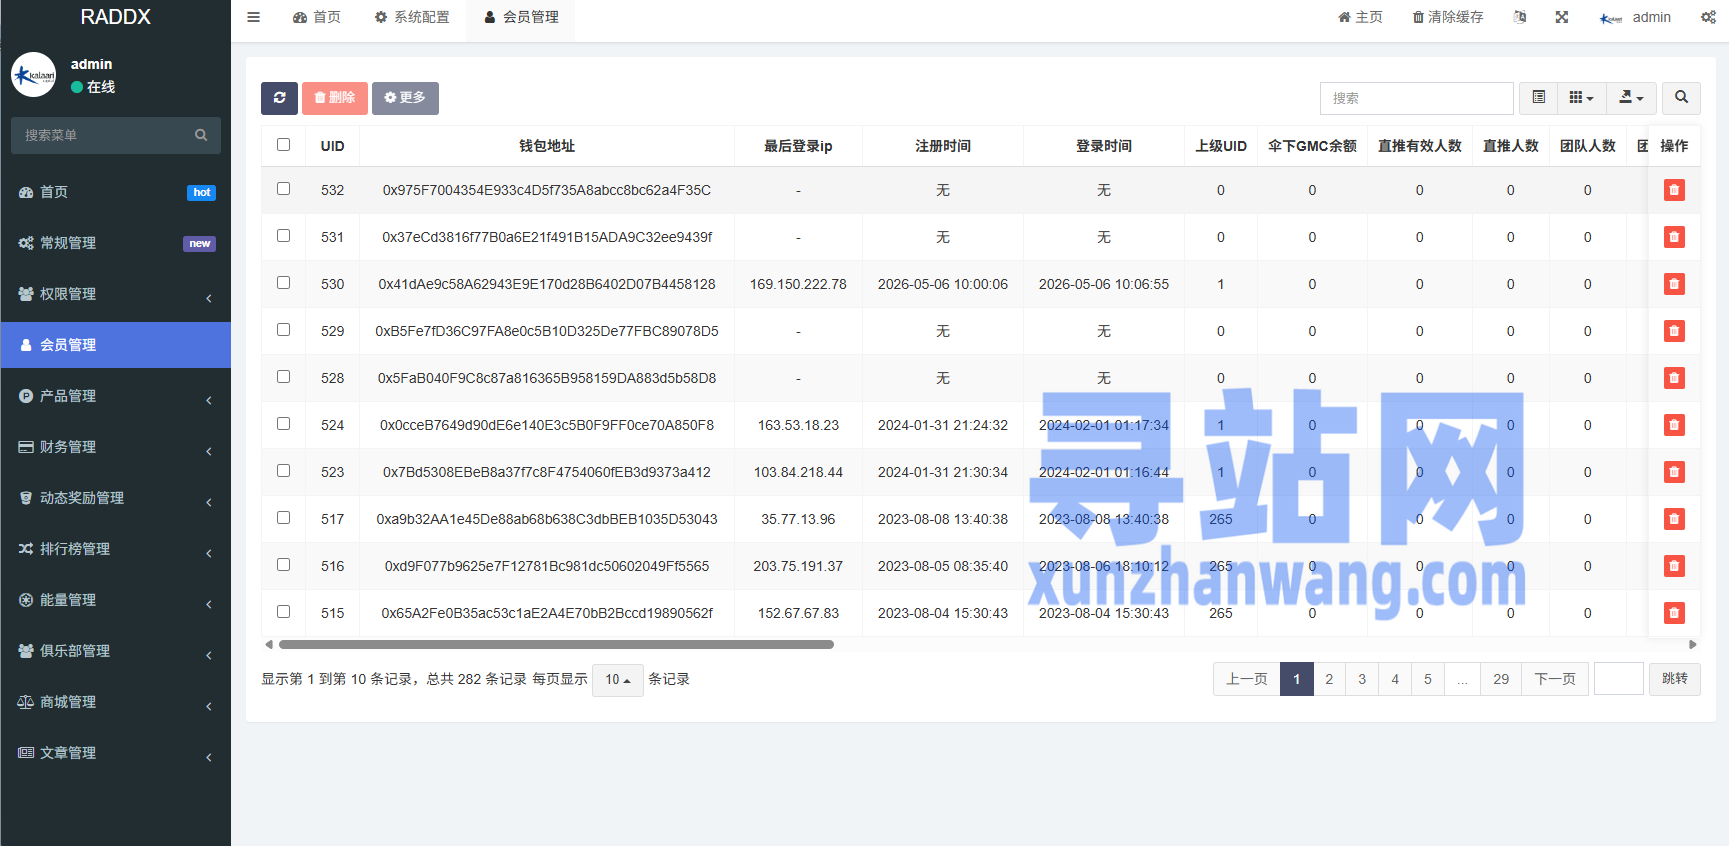Open the language translate icon

(x=1520, y=17)
